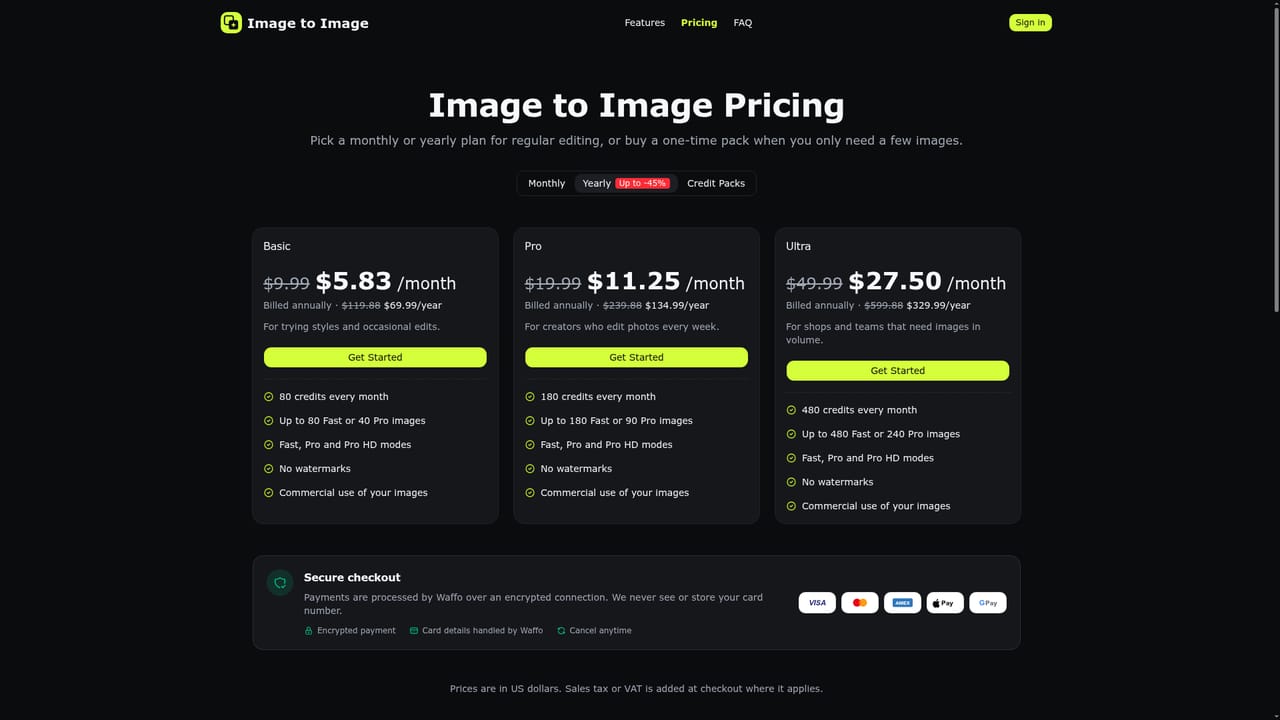The width and height of the screenshot is (1280, 720).
Task: Click the Up to -45% badge
Action: (x=643, y=183)
